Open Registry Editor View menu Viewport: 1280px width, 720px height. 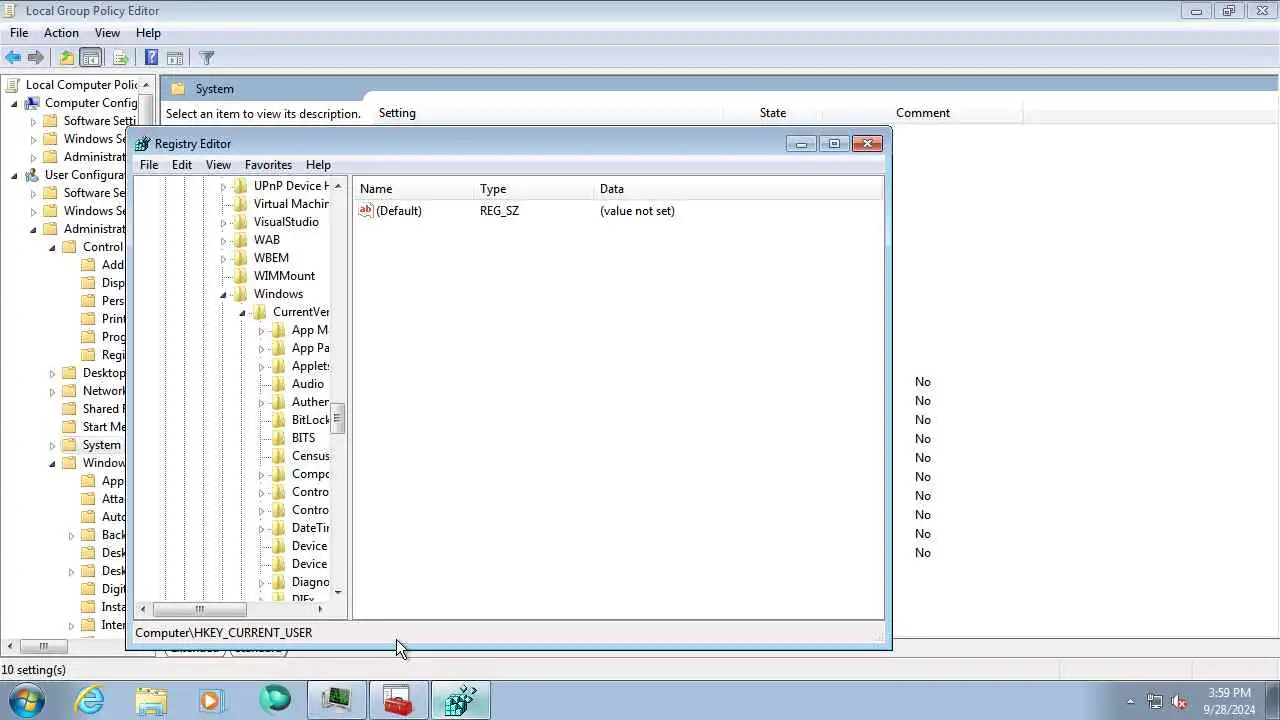218,165
